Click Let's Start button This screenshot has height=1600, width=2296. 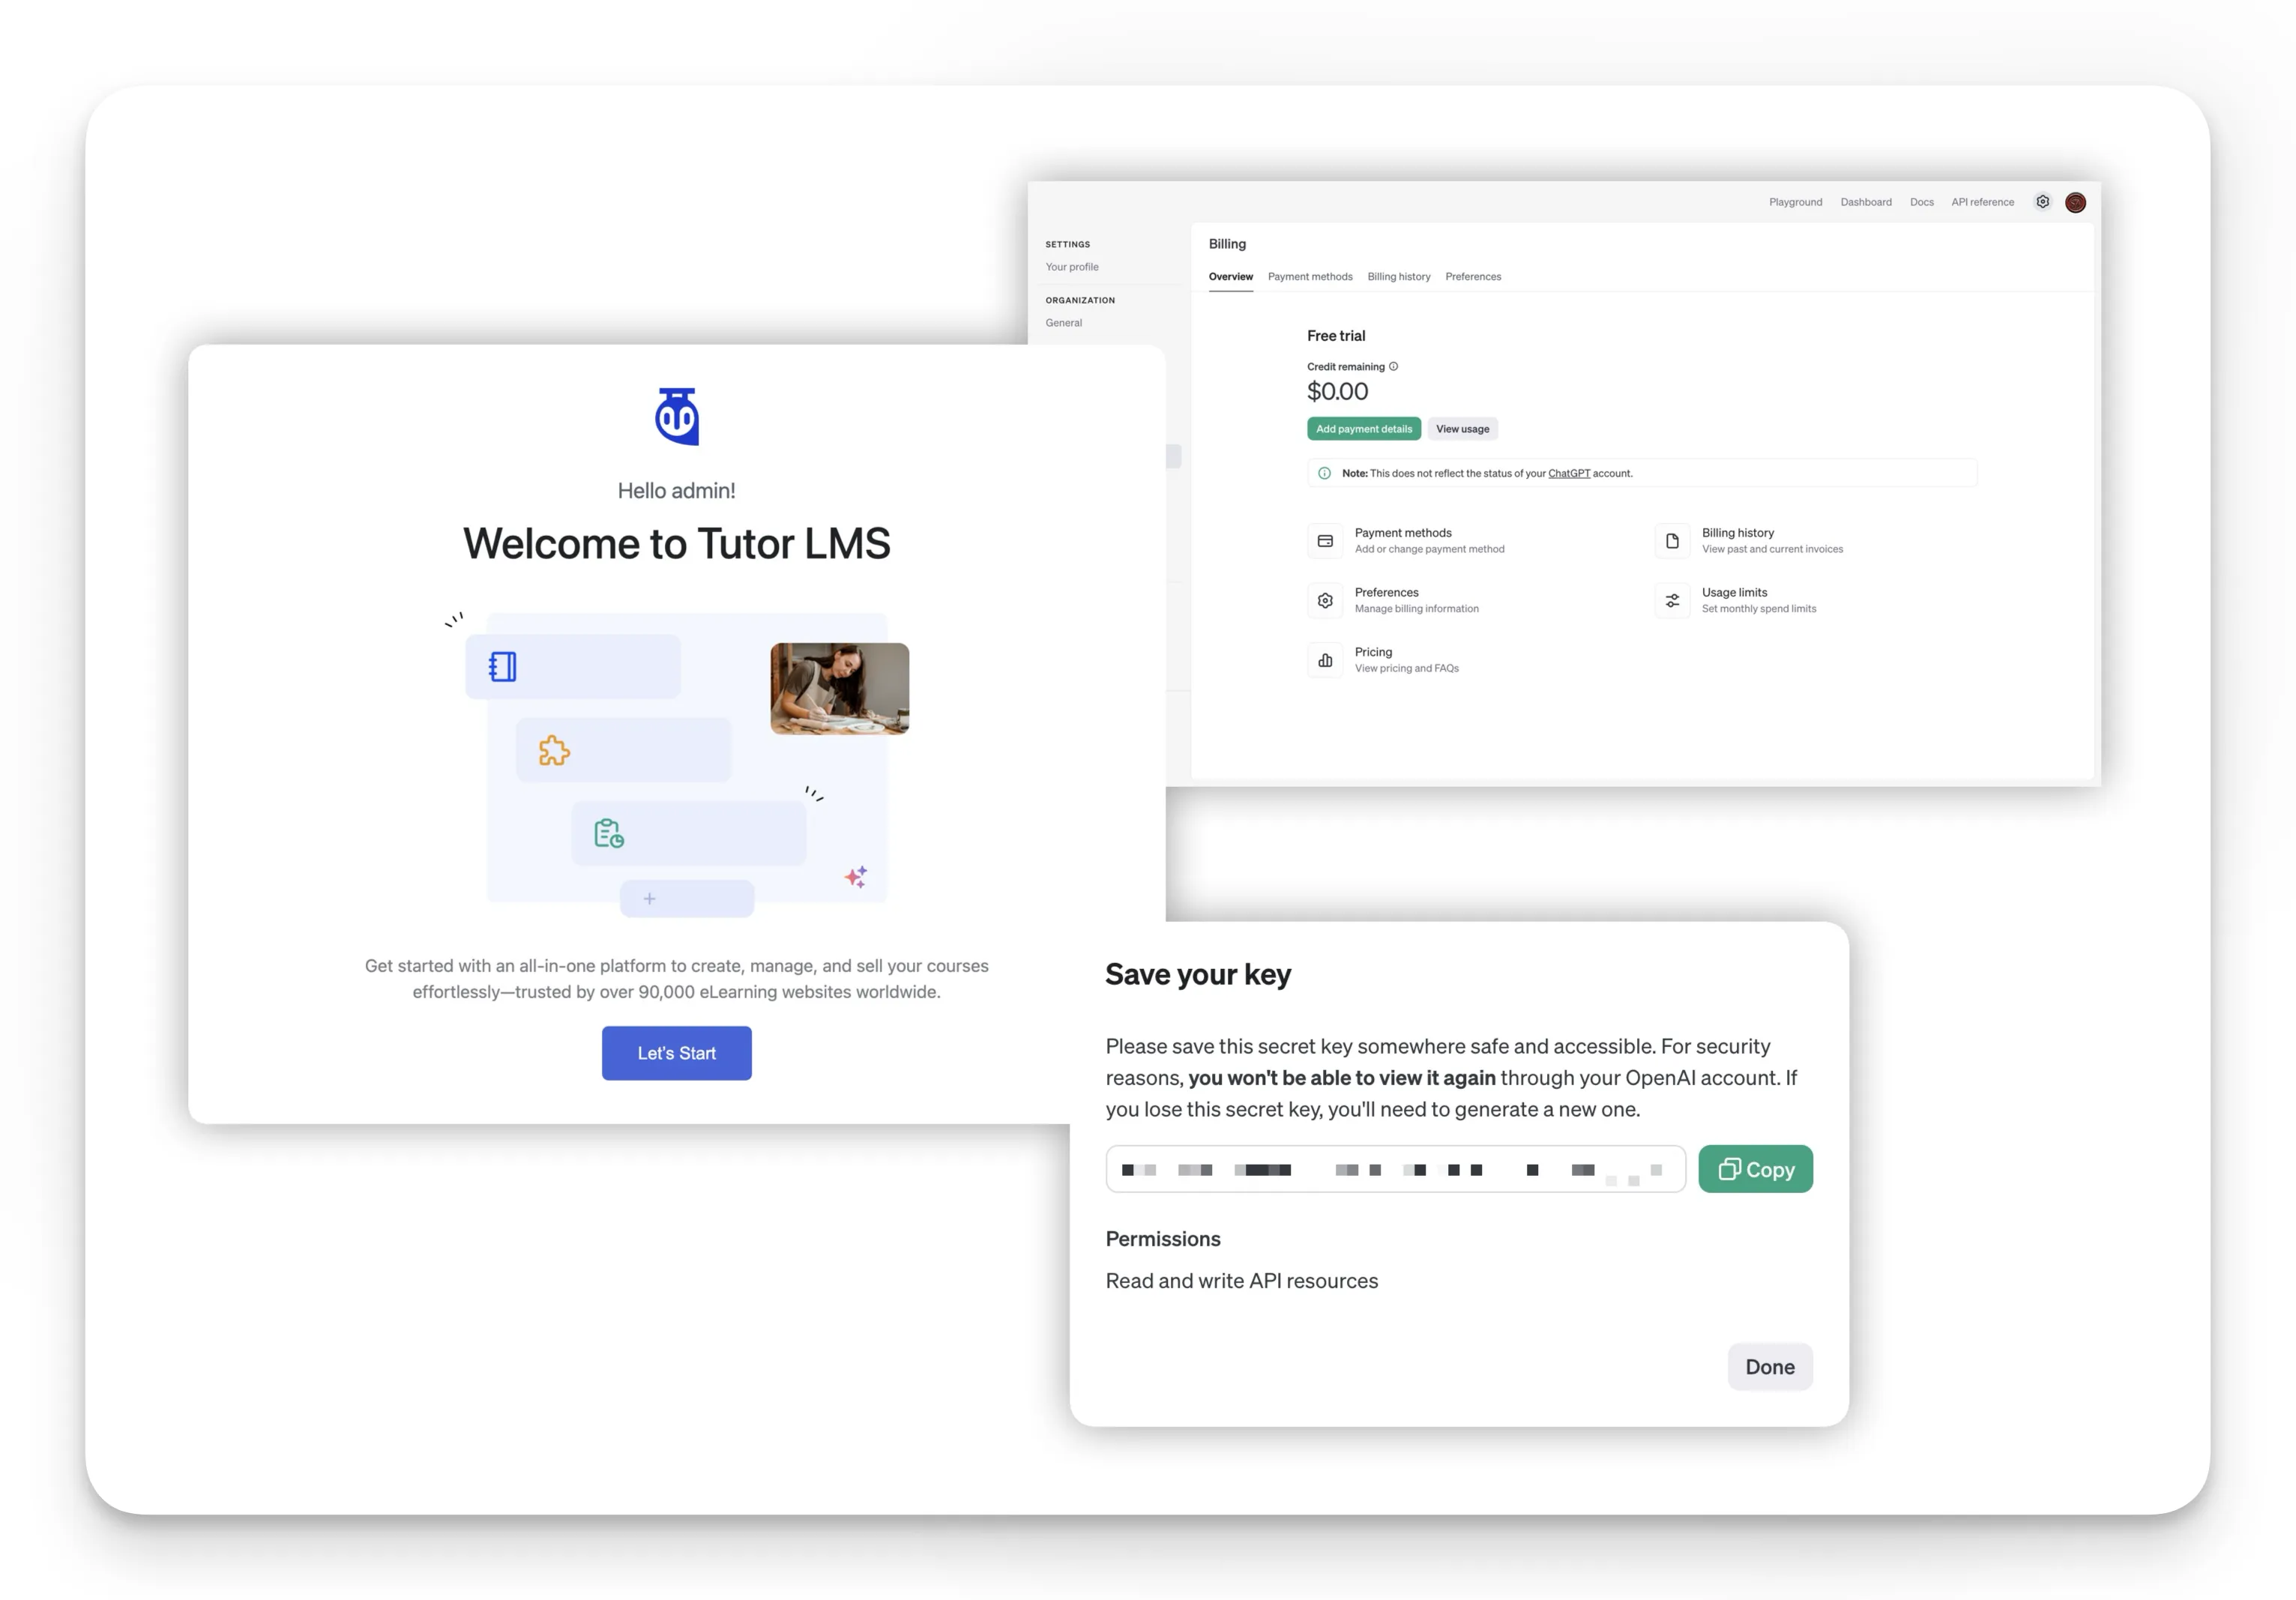675,1052
